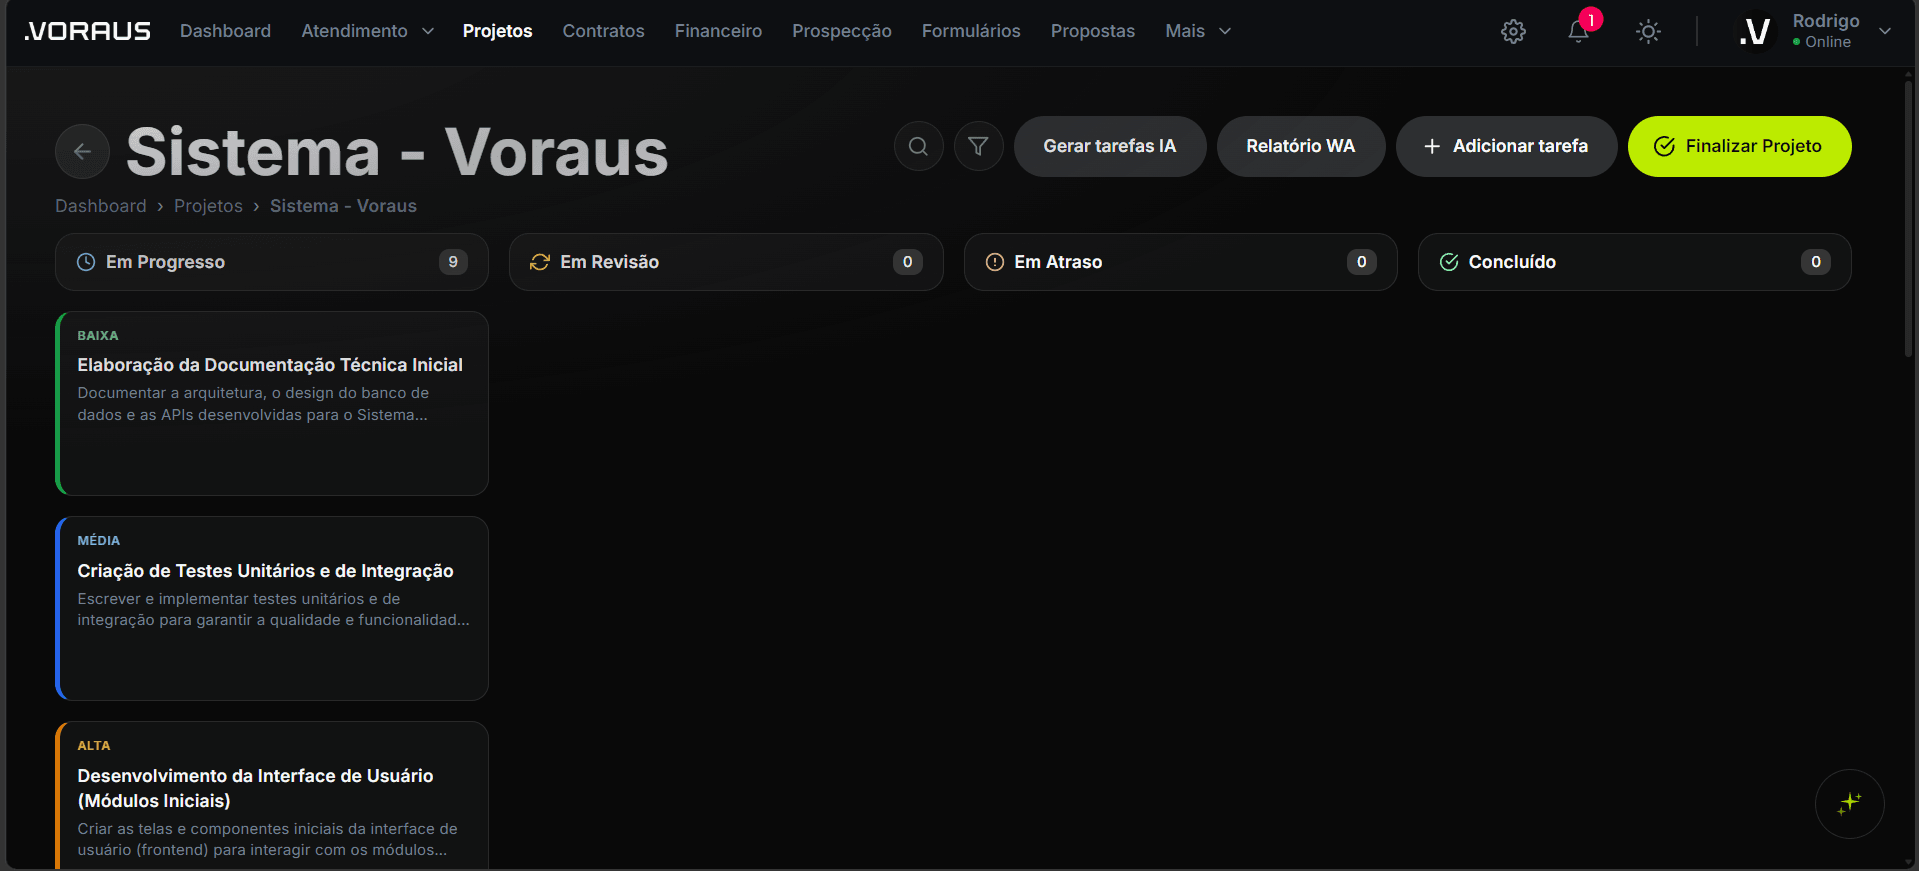Expand the Atendimento dropdown menu
The height and width of the screenshot is (871, 1919).
pyautogui.click(x=367, y=31)
